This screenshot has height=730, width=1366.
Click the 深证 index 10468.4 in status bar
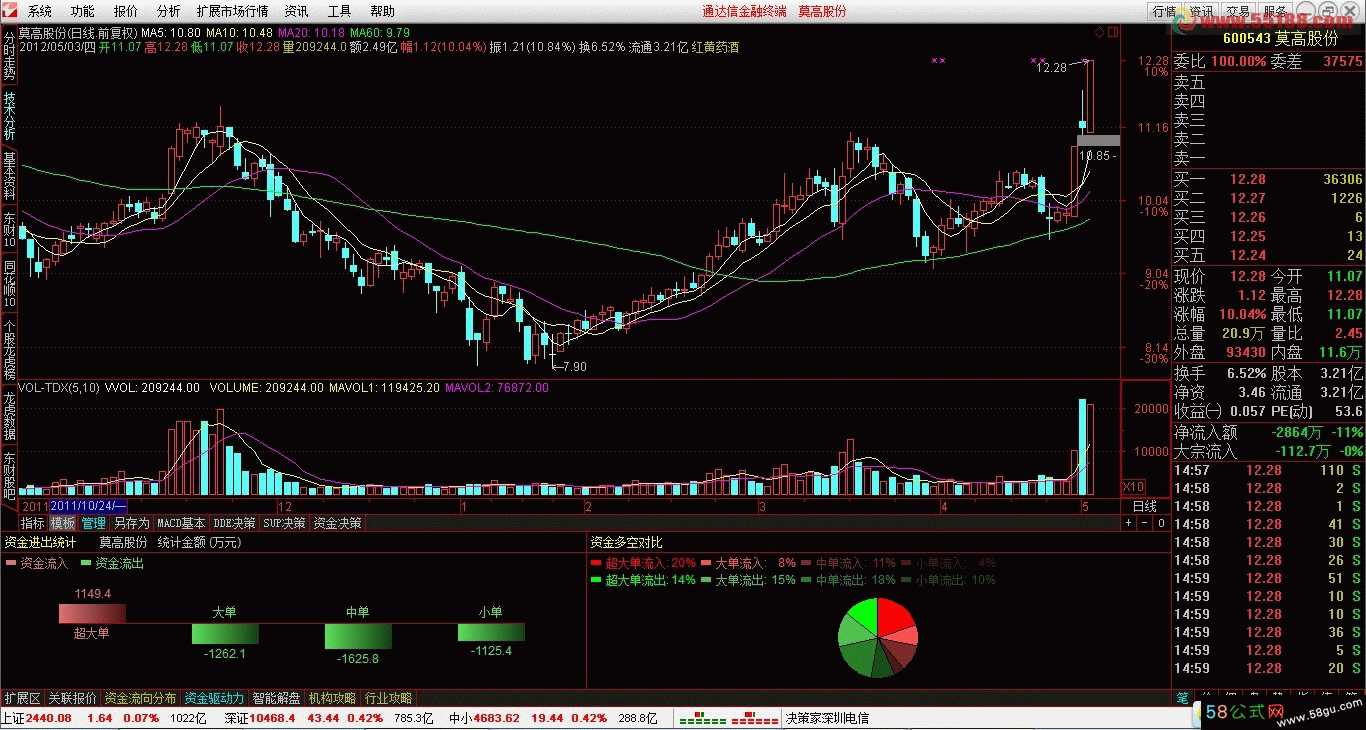[261, 718]
